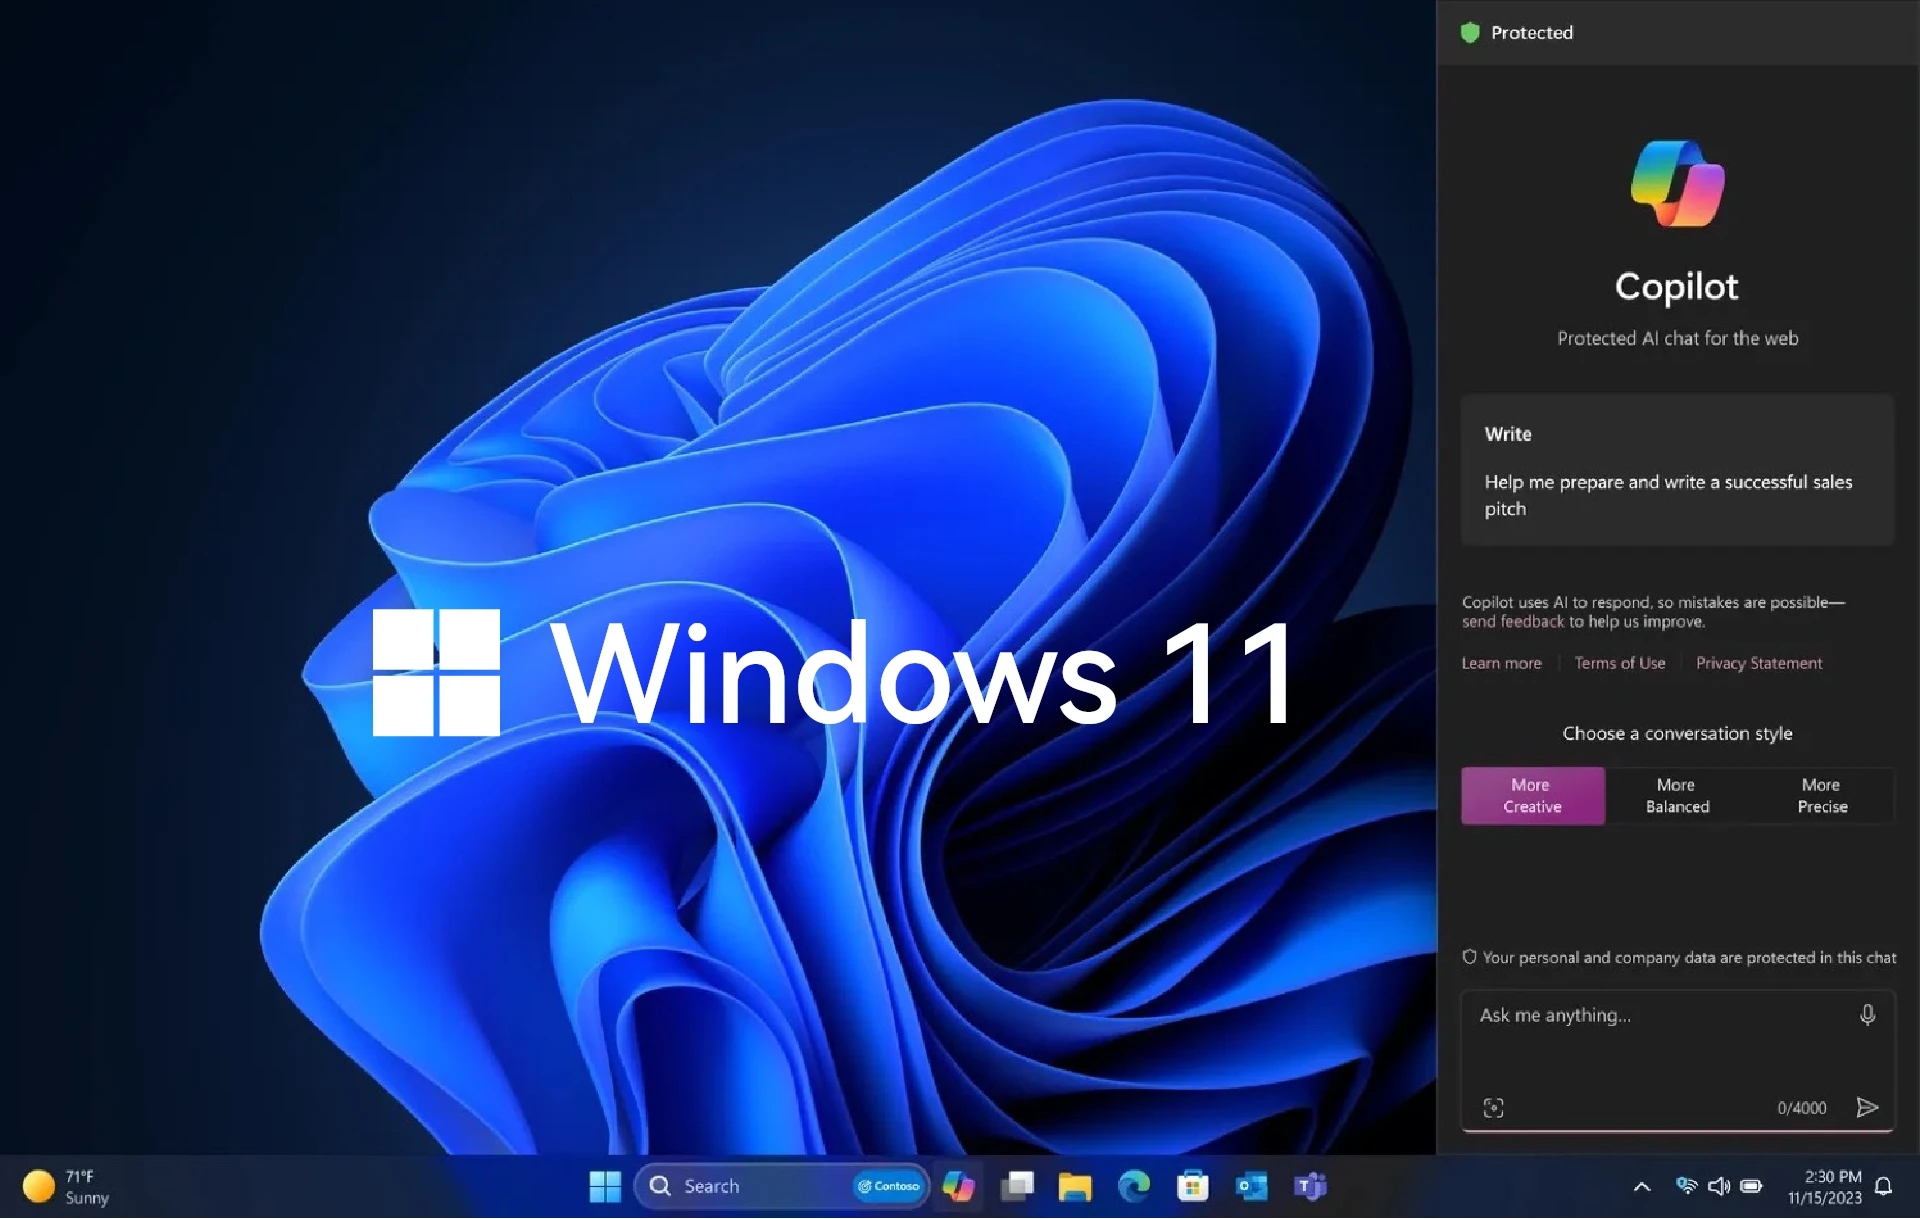
Task: Open Task View on the taskbar
Action: (1017, 1187)
